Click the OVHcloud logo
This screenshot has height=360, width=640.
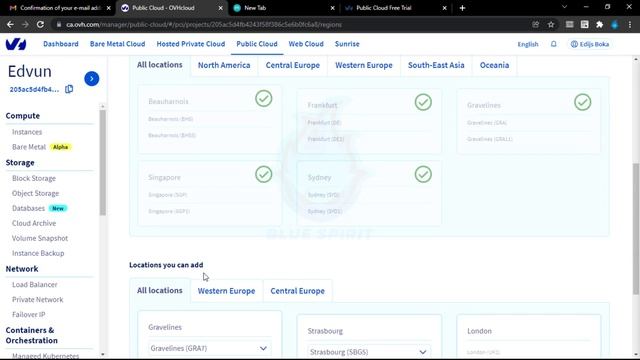[x=16, y=44]
